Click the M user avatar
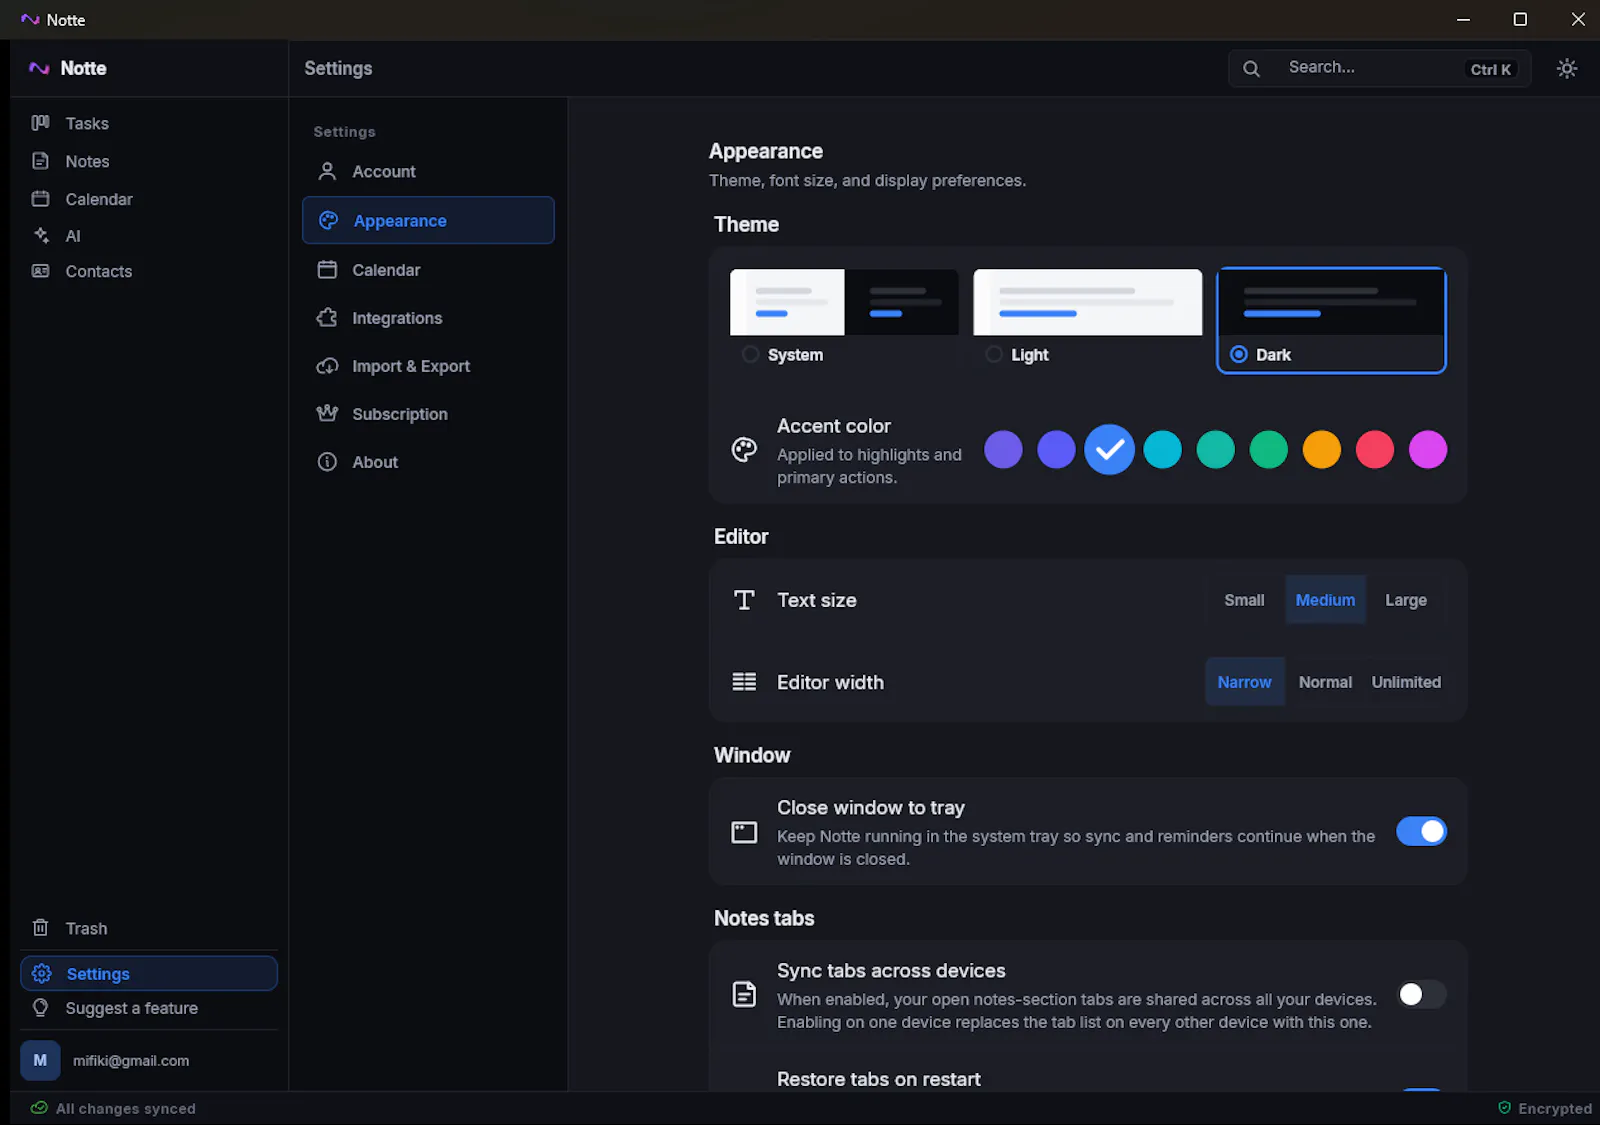The image size is (1600, 1125). (x=40, y=1060)
